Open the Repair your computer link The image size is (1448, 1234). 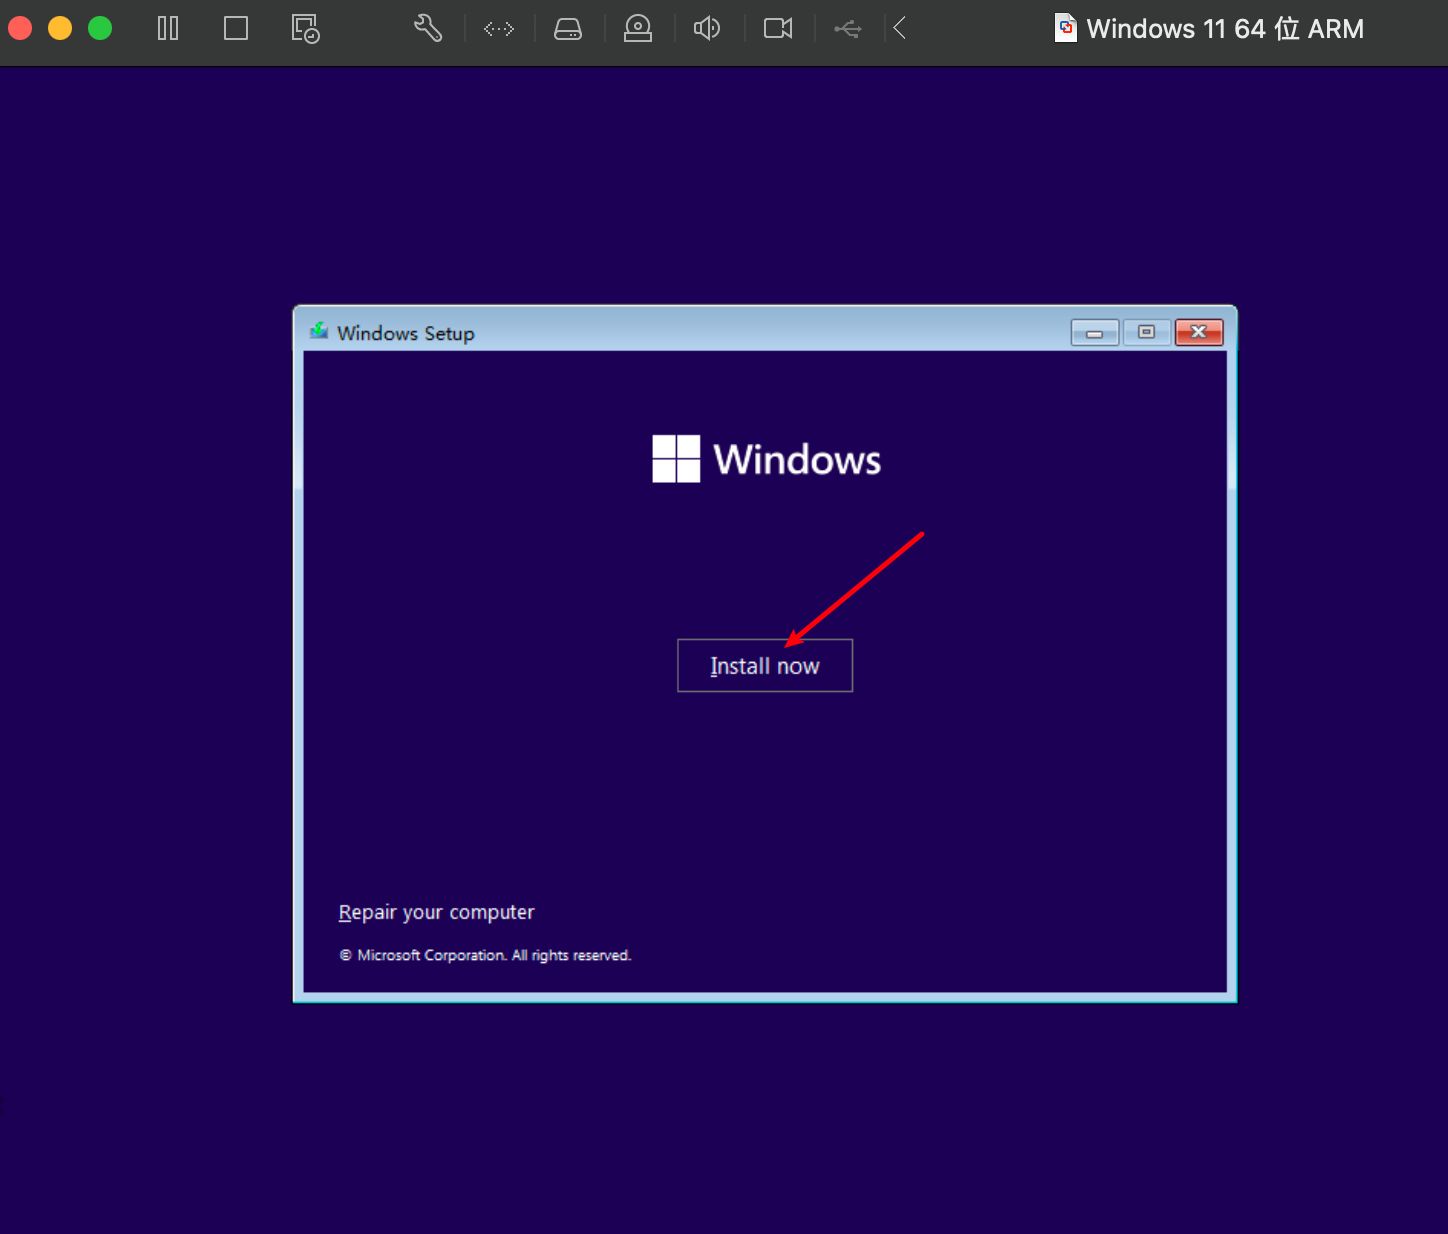pos(436,912)
